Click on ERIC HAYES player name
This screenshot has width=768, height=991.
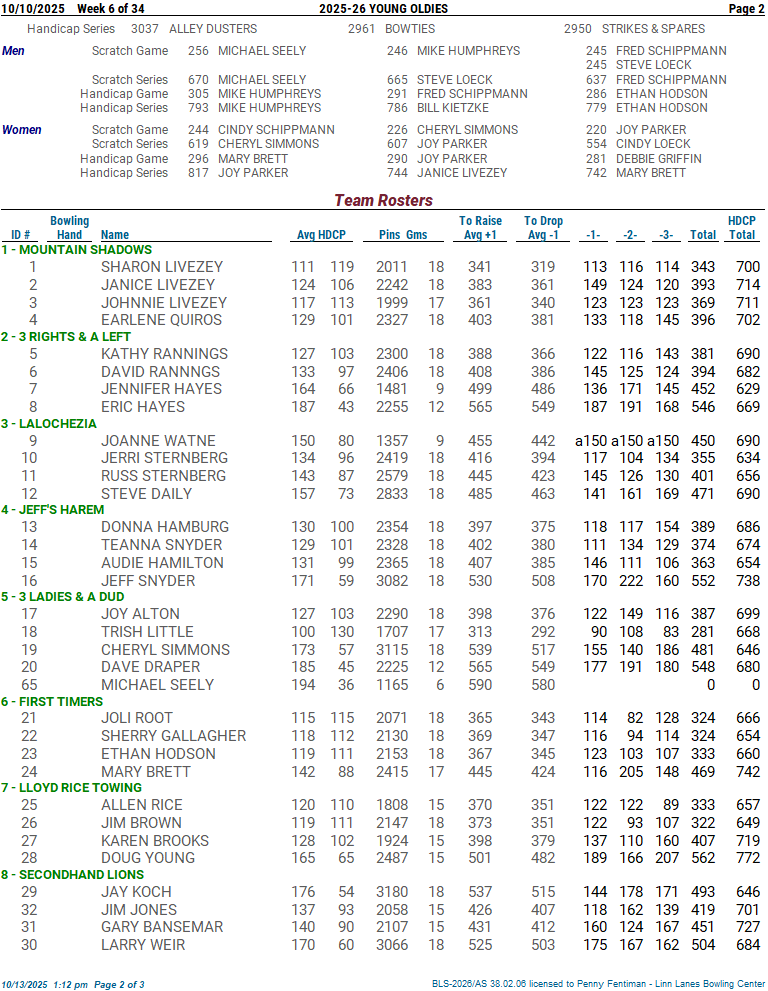(x=143, y=407)
